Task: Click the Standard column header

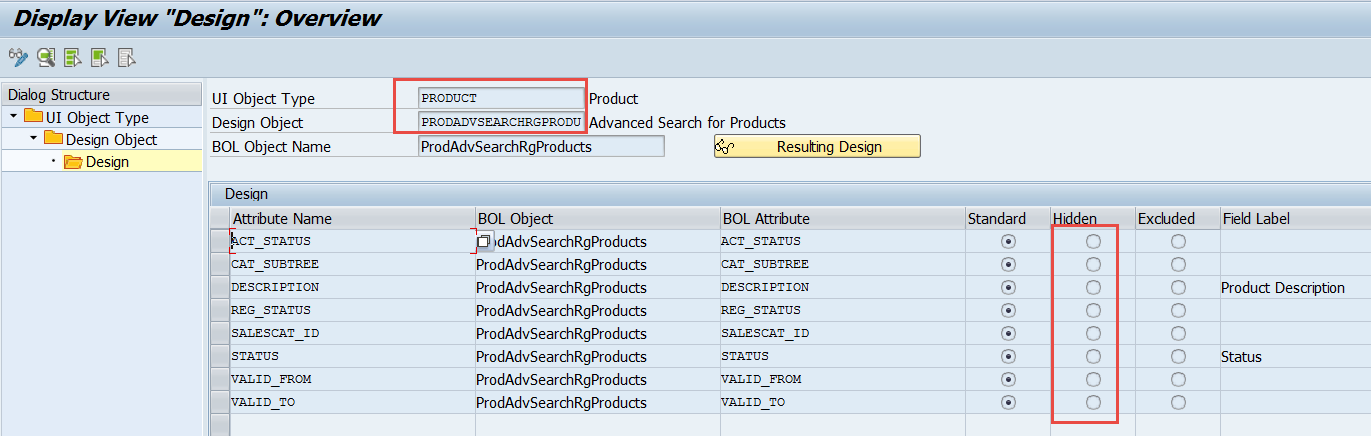Action: [x=1007, y=218]
